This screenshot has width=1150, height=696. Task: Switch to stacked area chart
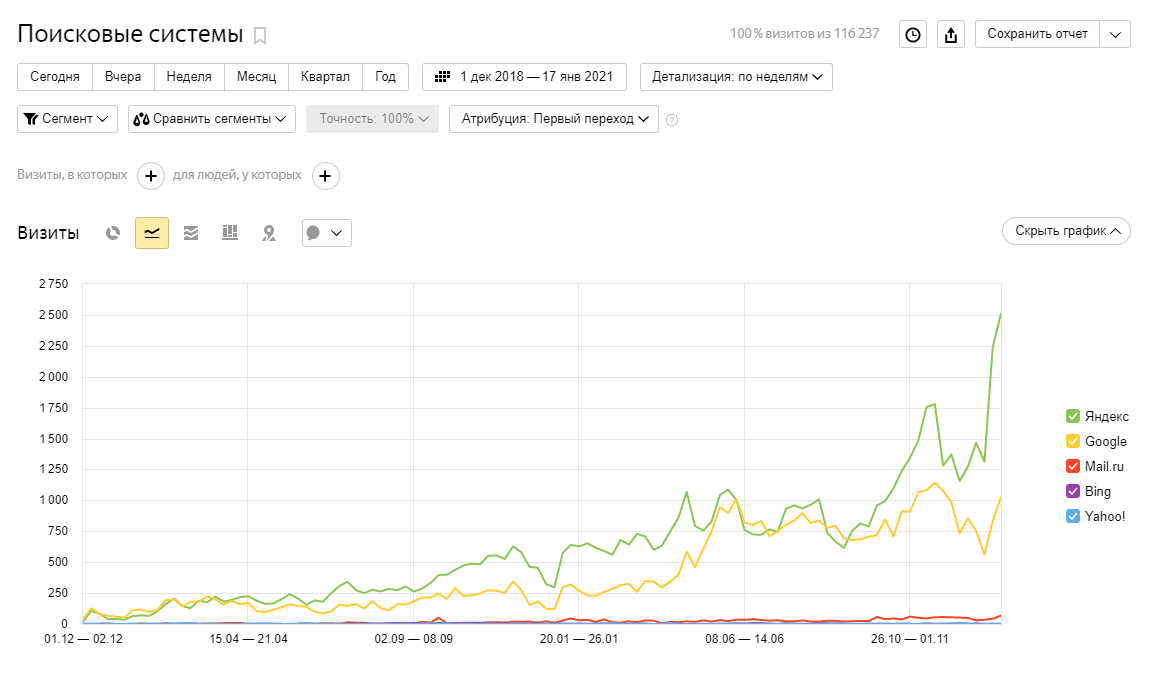(191, 233)
